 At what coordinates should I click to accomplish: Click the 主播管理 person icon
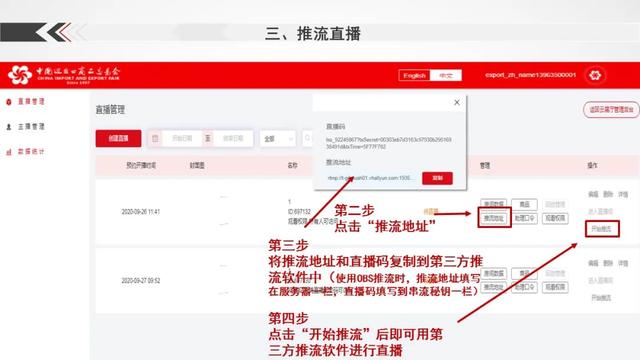coord(9,127)
